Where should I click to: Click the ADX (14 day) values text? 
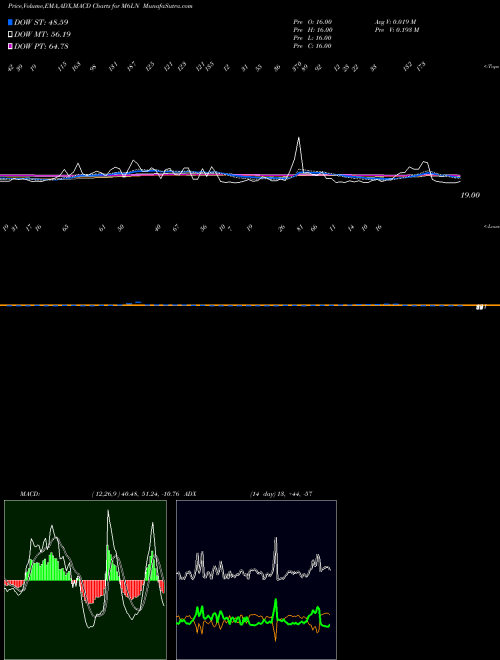[281, 494]
